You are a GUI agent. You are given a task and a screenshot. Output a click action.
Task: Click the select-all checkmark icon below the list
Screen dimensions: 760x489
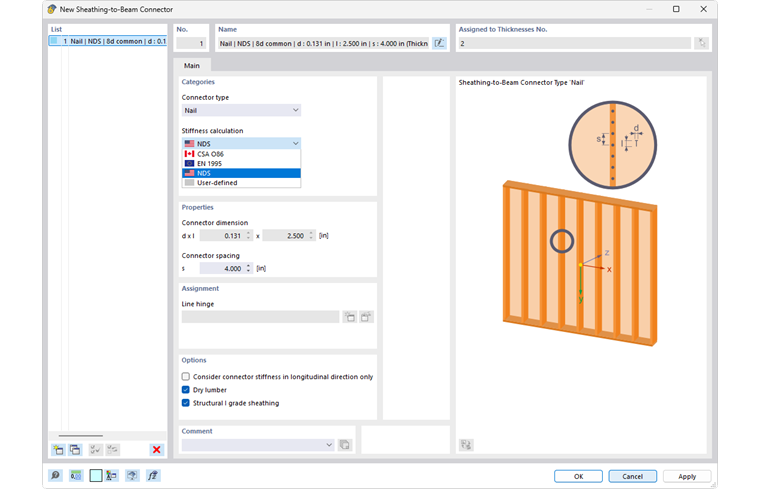pyautogui.click(x=95, y=450)
